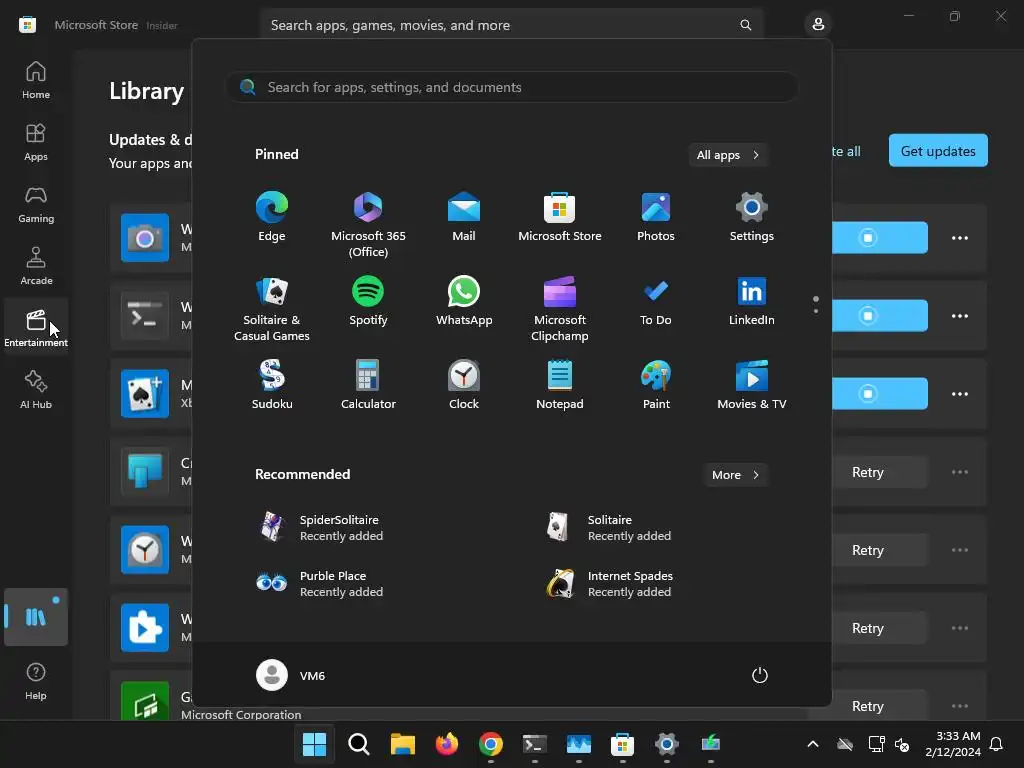The image size is (1024, 768).
Task: Open taskbar Search
Action: point(359,744)
